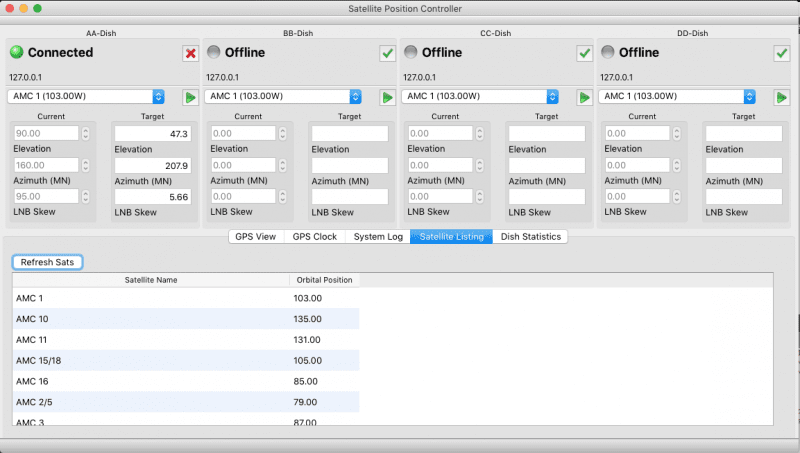Disconnect AA-Dish with the red X button
The image size is (800, 453).
pos(190,53)
